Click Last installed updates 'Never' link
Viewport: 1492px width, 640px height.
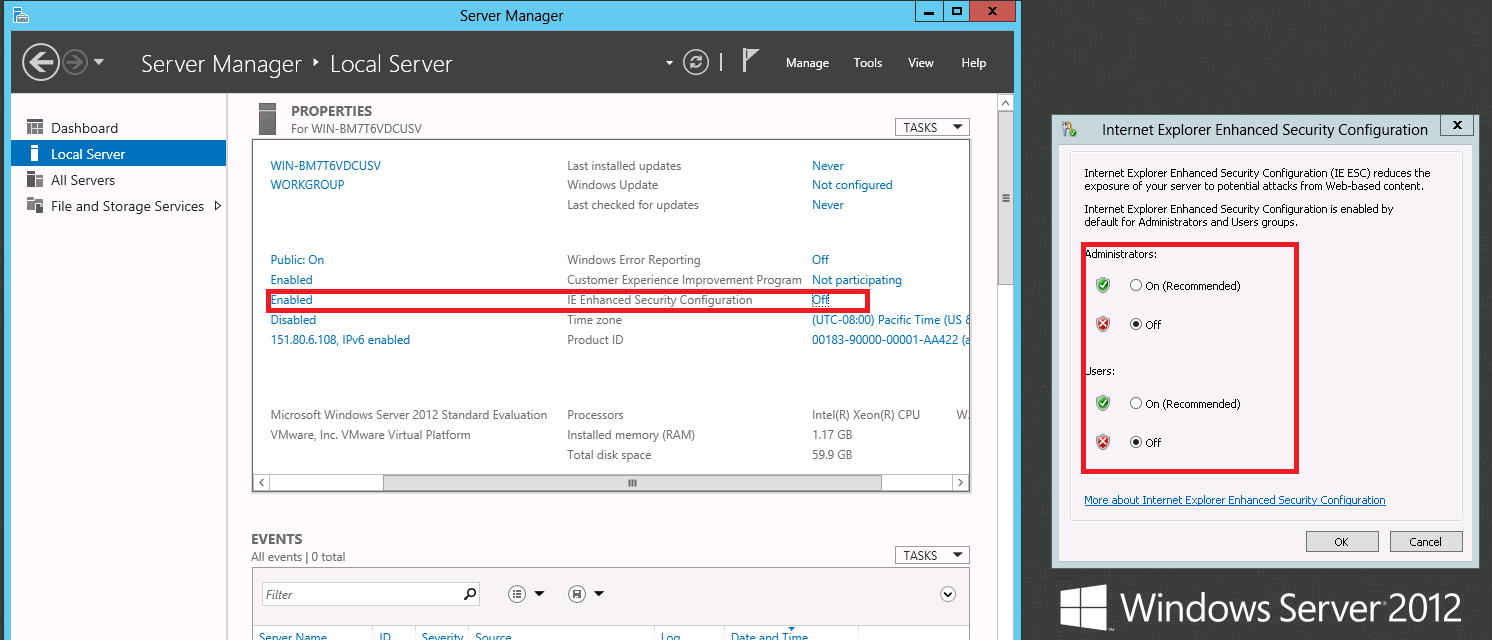[828, 166]
